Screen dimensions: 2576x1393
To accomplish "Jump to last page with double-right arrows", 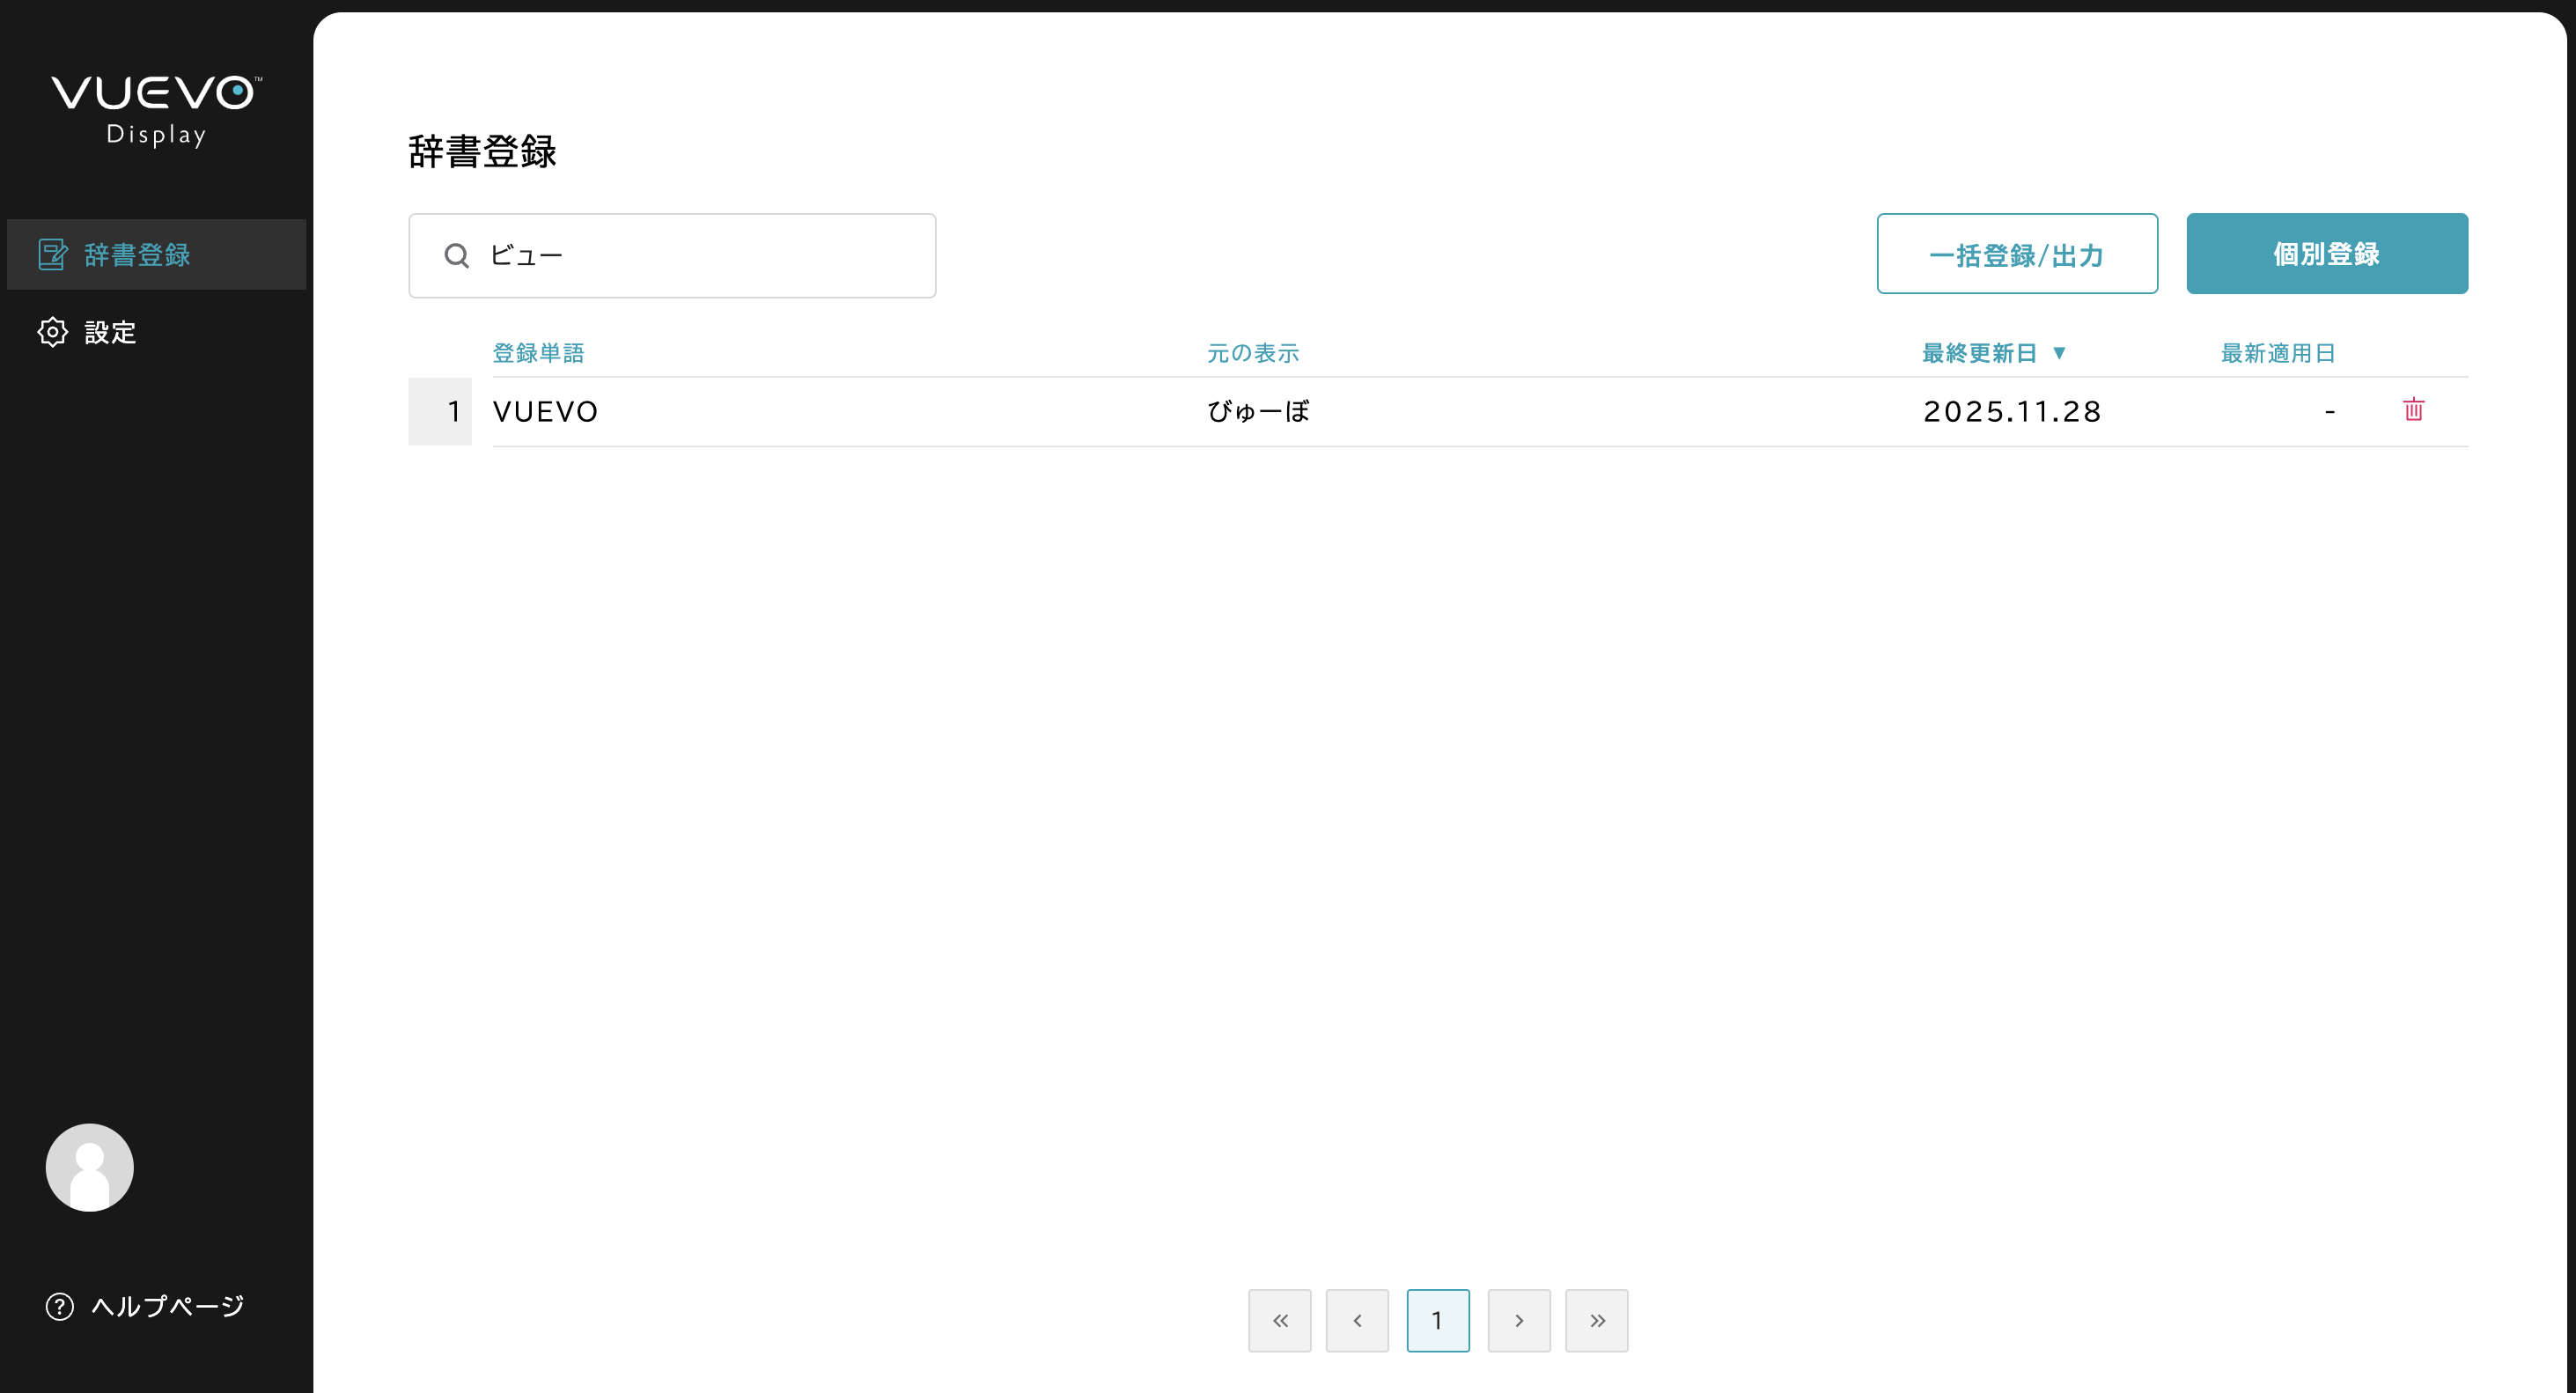I will click(1596, 1320).
